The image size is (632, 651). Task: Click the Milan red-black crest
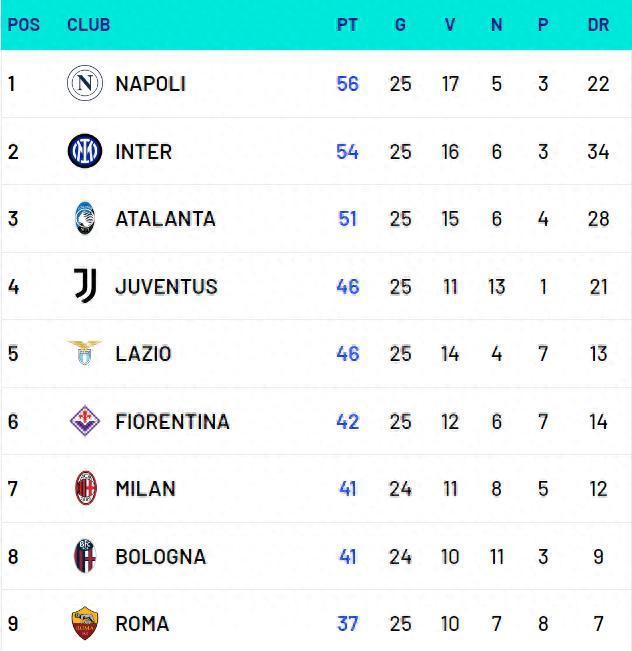point(86,488)
